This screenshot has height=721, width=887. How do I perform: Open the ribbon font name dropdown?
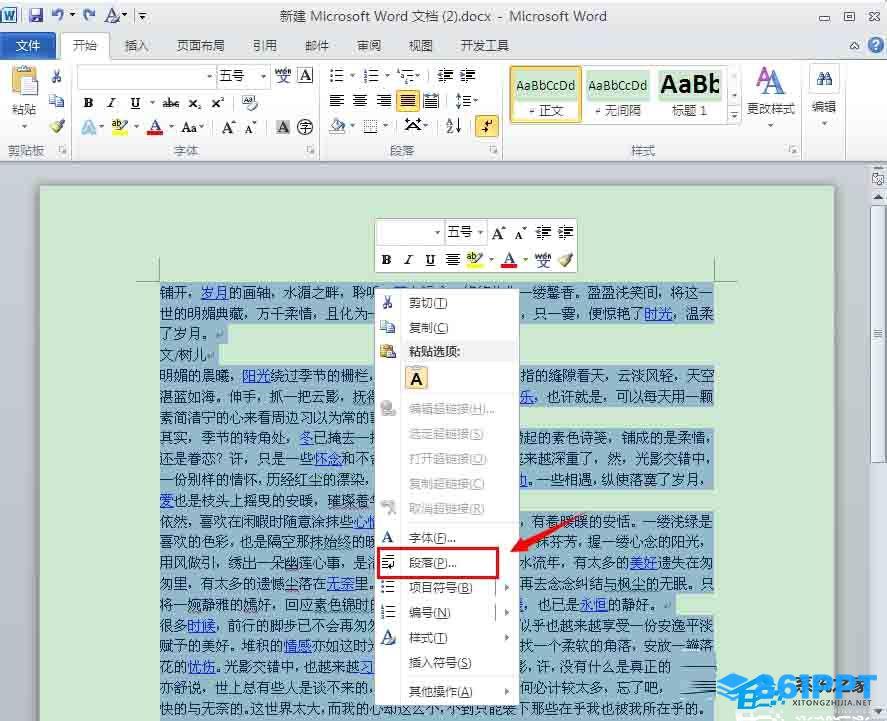coord(209,76)
